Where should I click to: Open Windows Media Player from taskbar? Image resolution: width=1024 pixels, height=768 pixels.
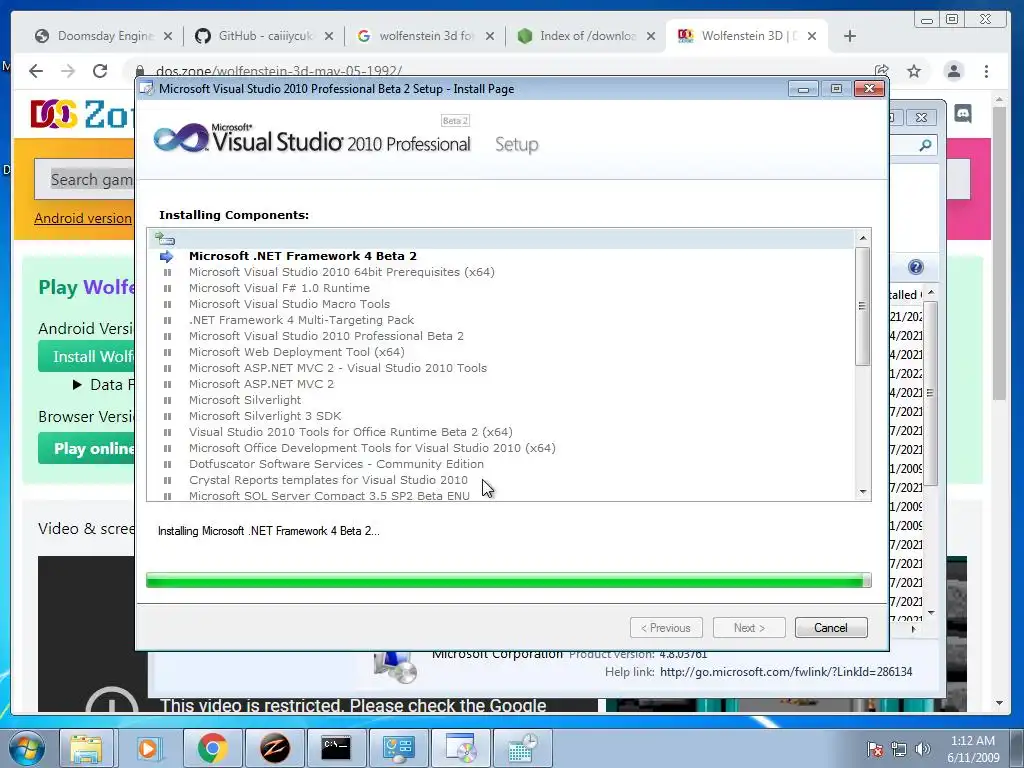(x=149, y=748)
